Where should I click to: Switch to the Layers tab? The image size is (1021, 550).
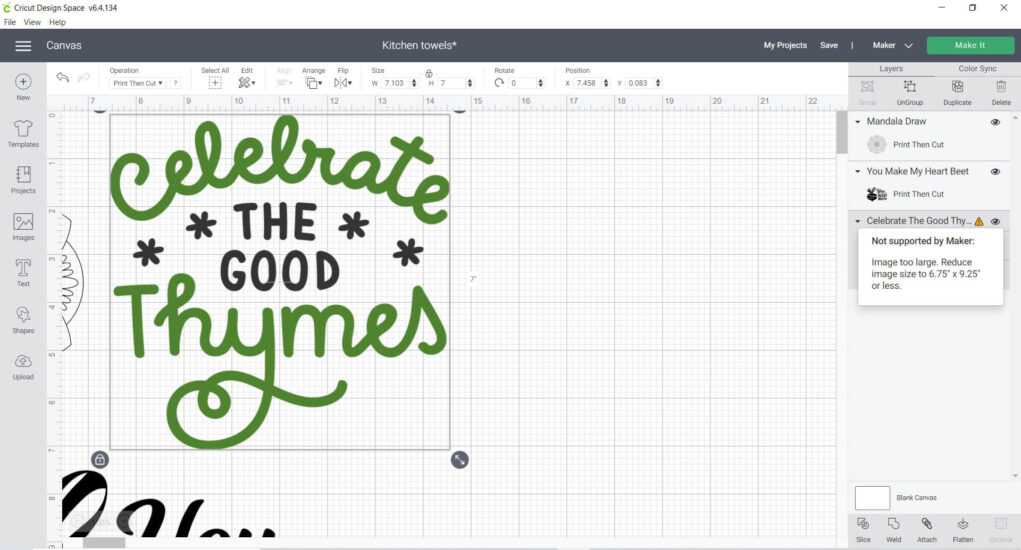pos(891,68)
